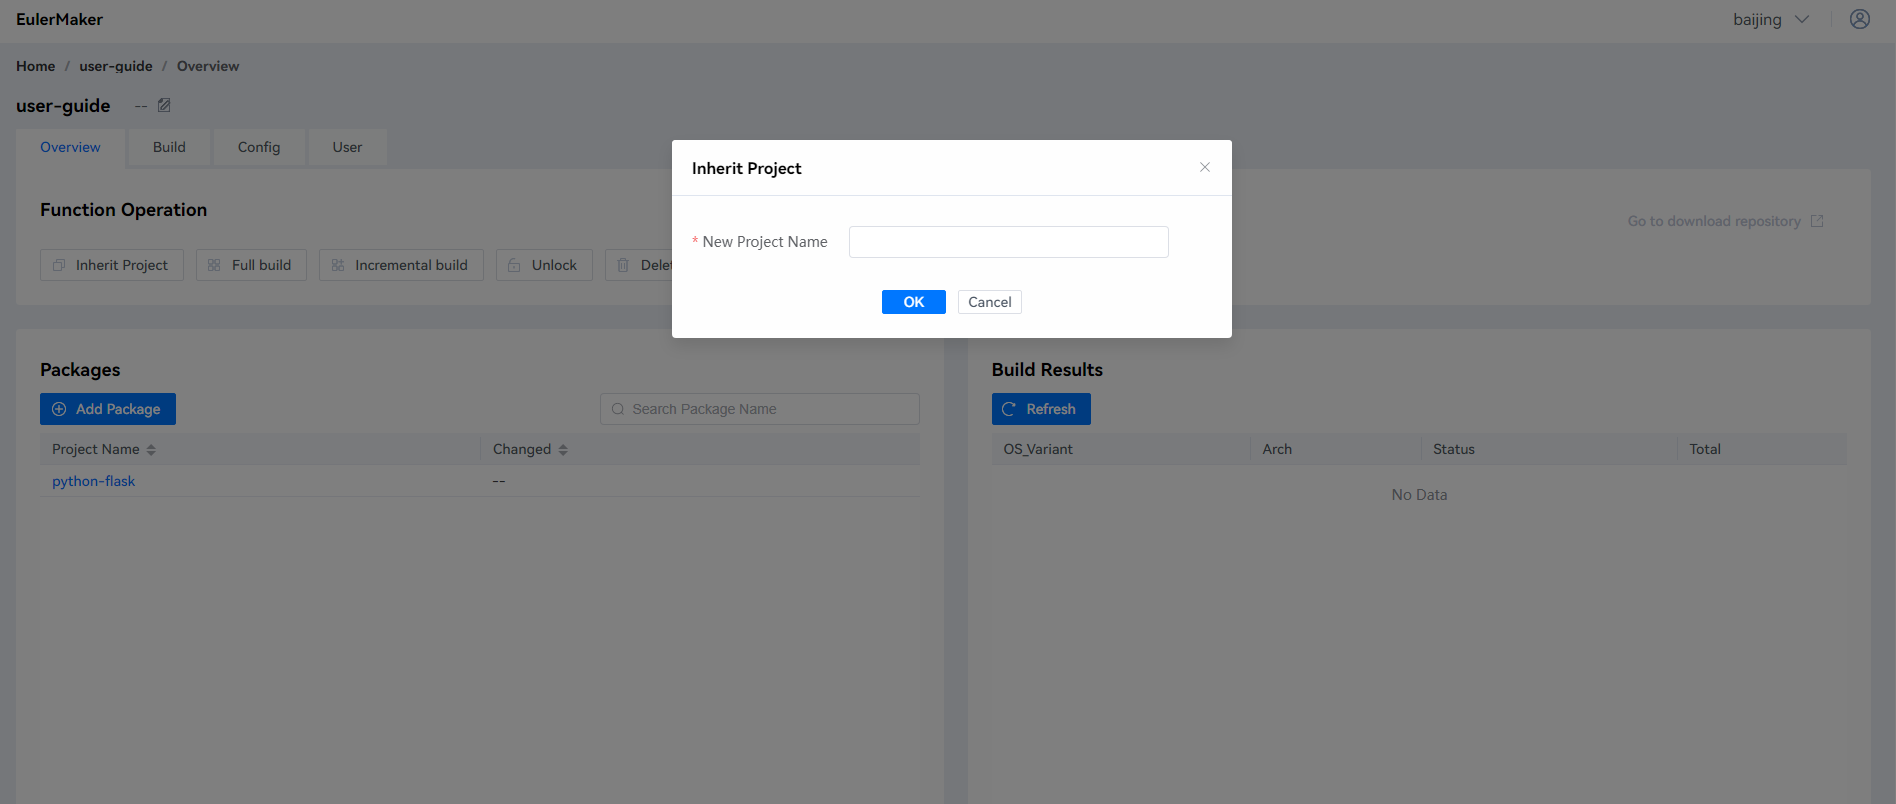The image size is (1896, 804).
Task: Focus the New Project Name field
Action: click(x=1008, y=242)
